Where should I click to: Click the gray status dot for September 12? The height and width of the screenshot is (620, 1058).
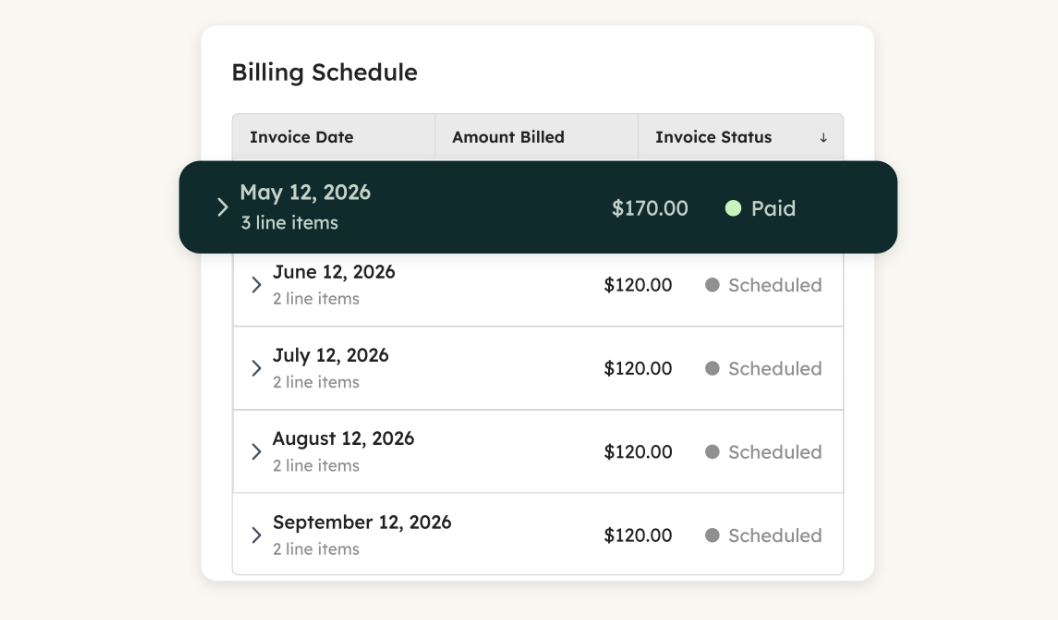click(712, 535)
